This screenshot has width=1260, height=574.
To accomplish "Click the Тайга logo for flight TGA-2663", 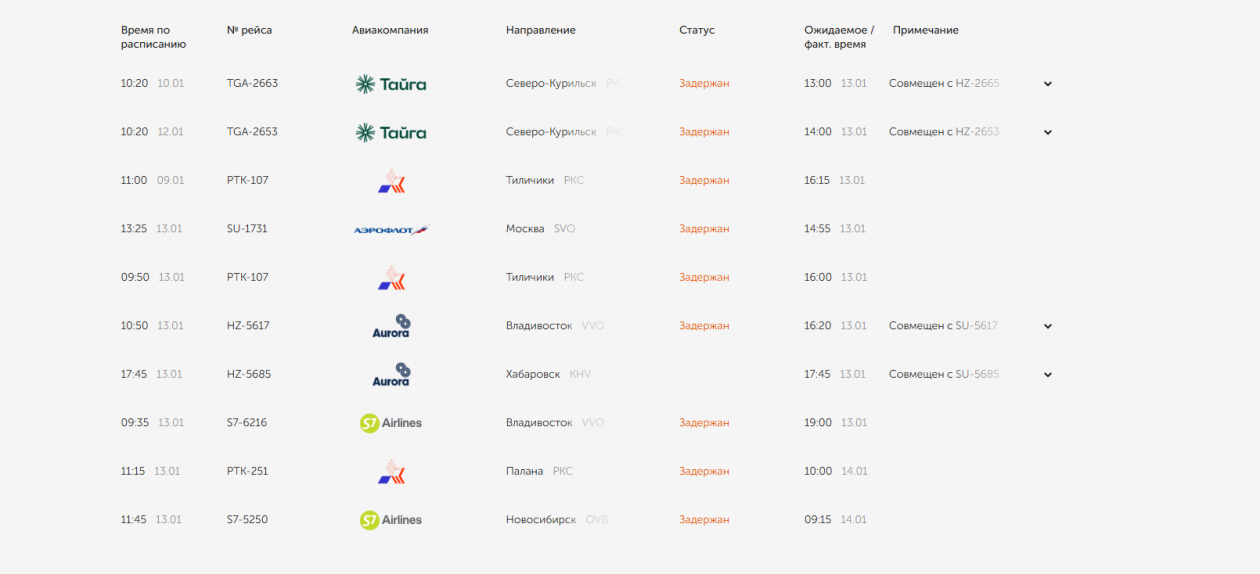I will 391,84.
